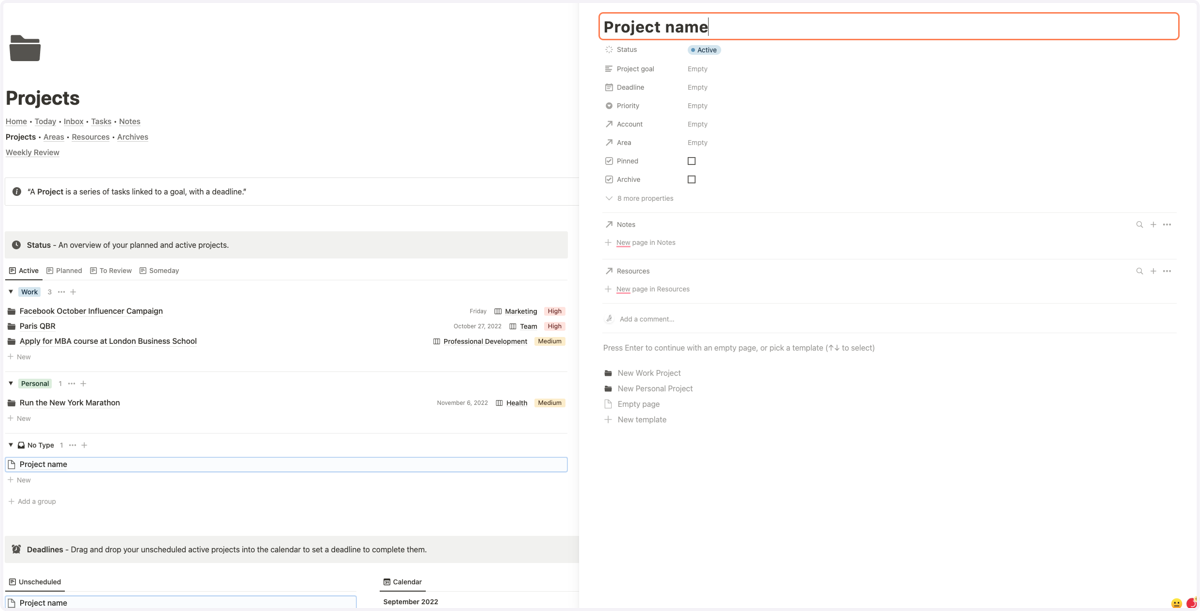This screenshot has width=1200, height=611.
Task: Open the three-dot options for Personal group
Action: tap(71, 384)
